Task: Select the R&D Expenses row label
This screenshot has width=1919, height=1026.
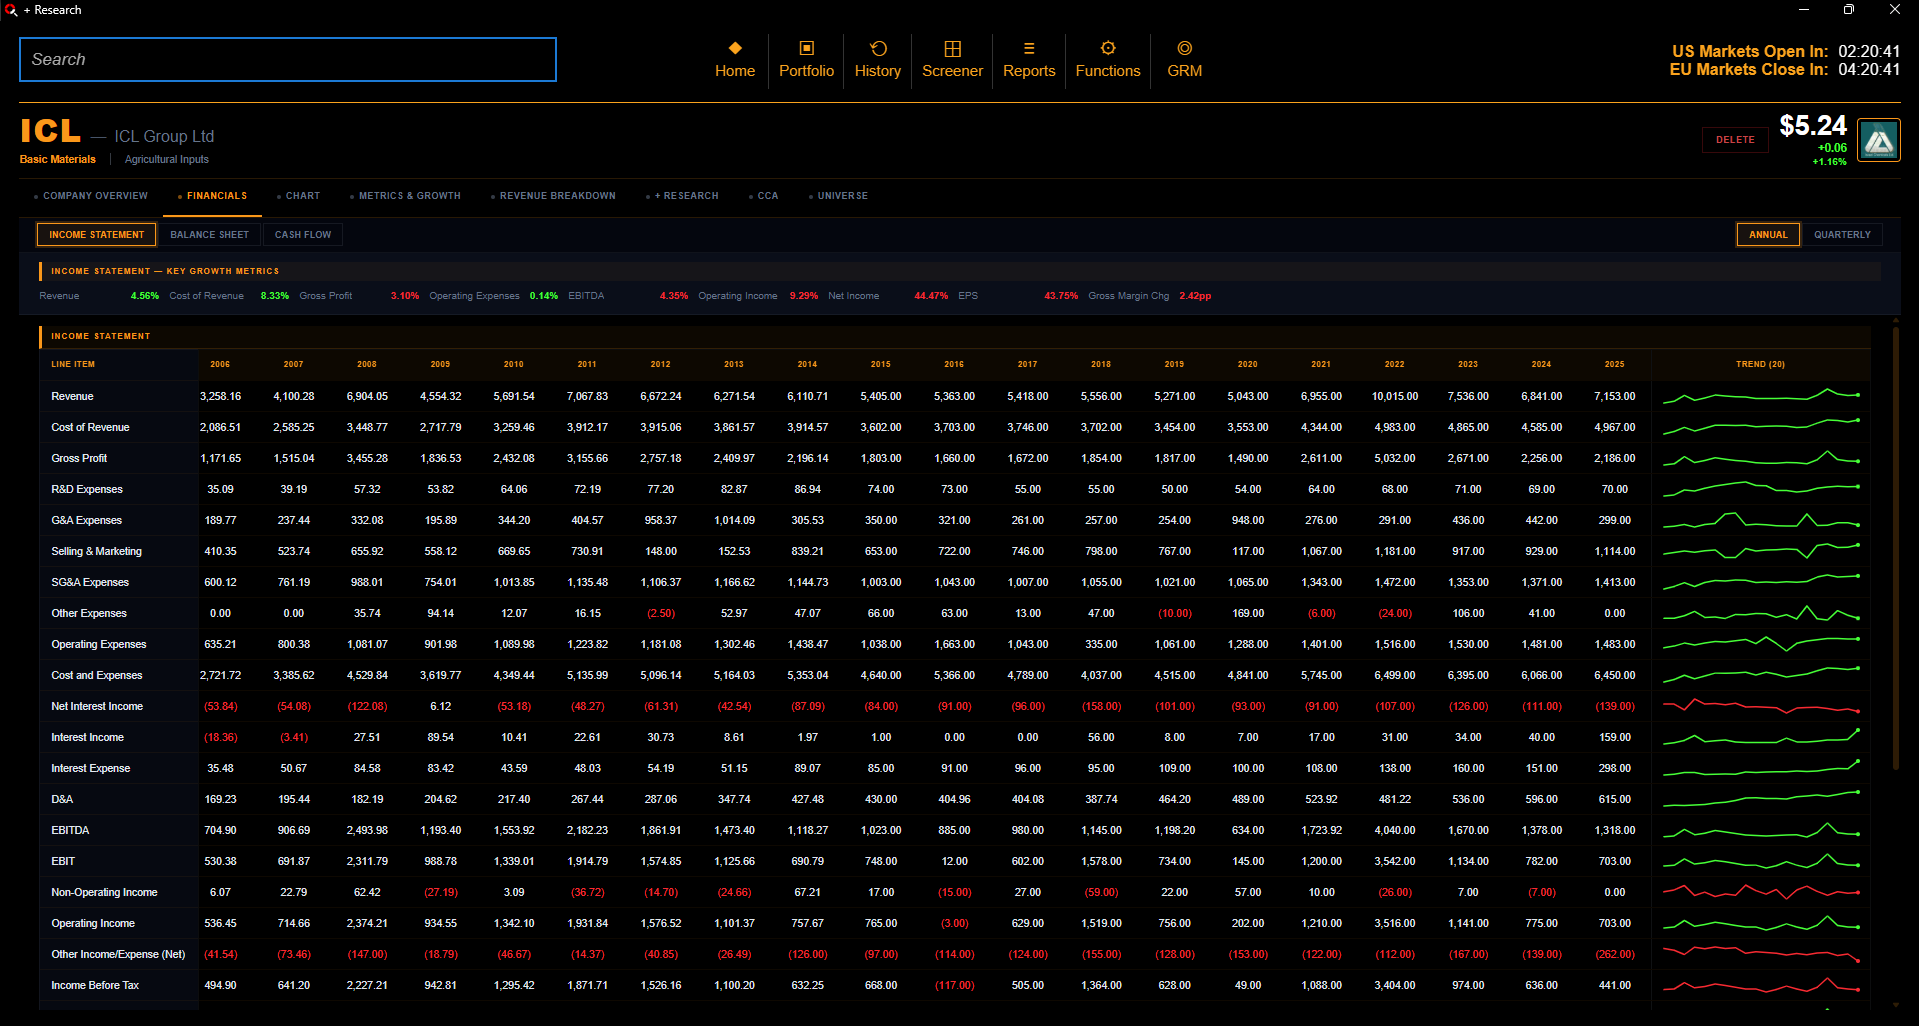Action: [x=87, y=490]
